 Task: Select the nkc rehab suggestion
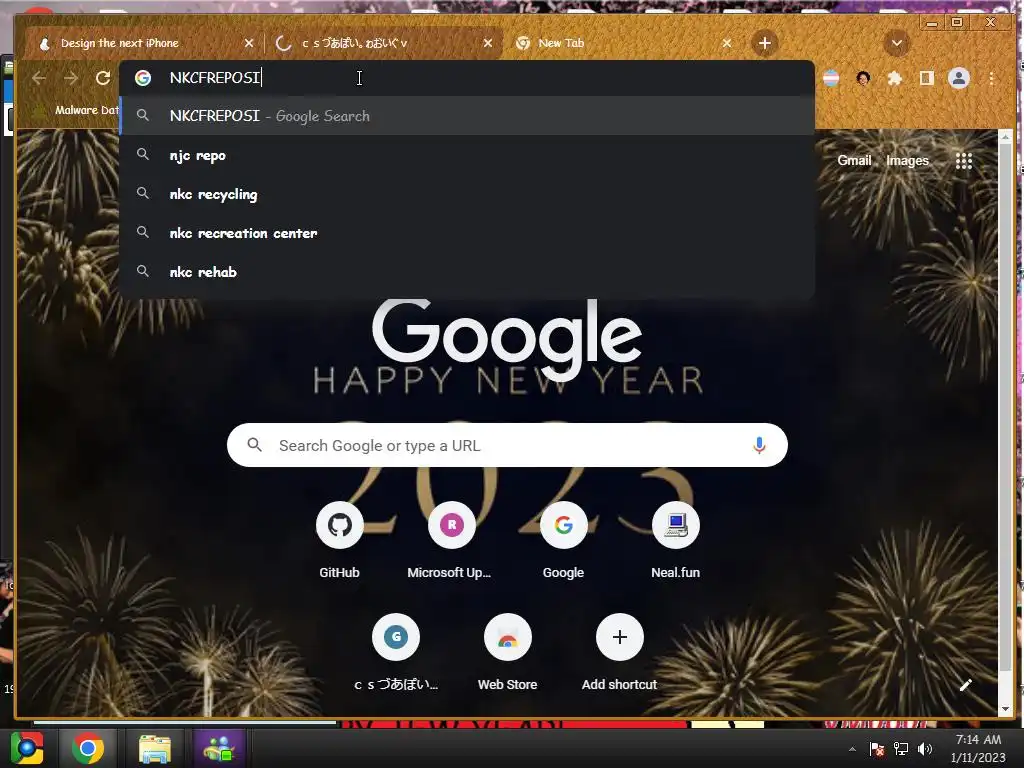point(467,272)
